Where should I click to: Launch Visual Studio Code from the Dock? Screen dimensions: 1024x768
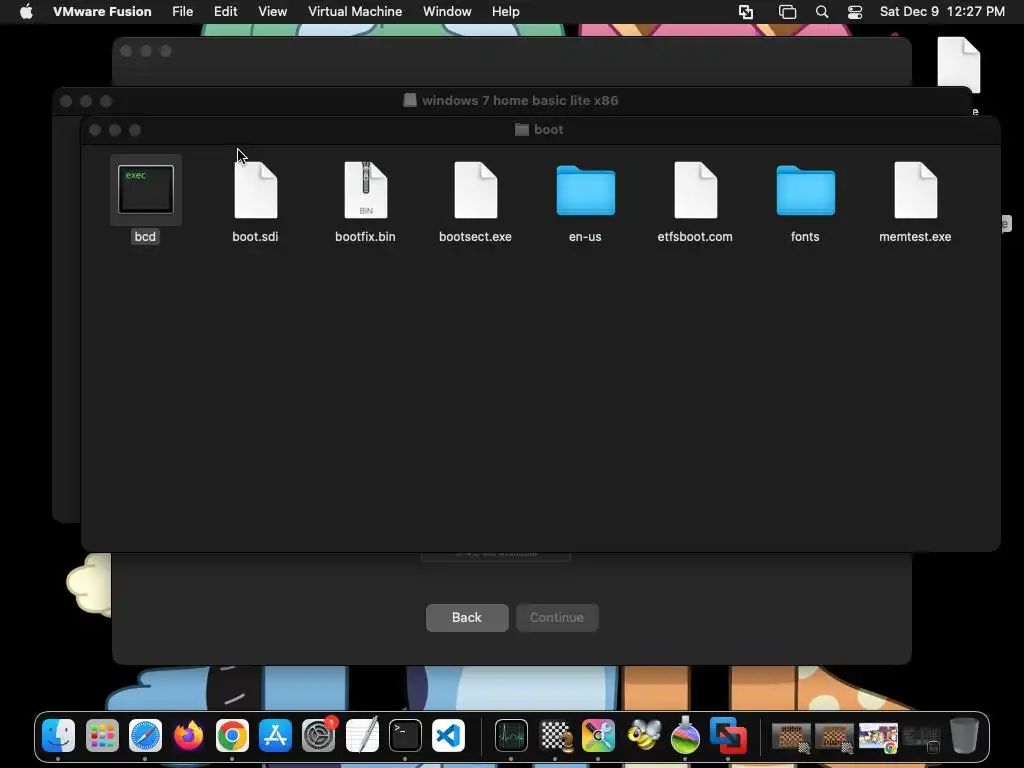tap(448, 735)
